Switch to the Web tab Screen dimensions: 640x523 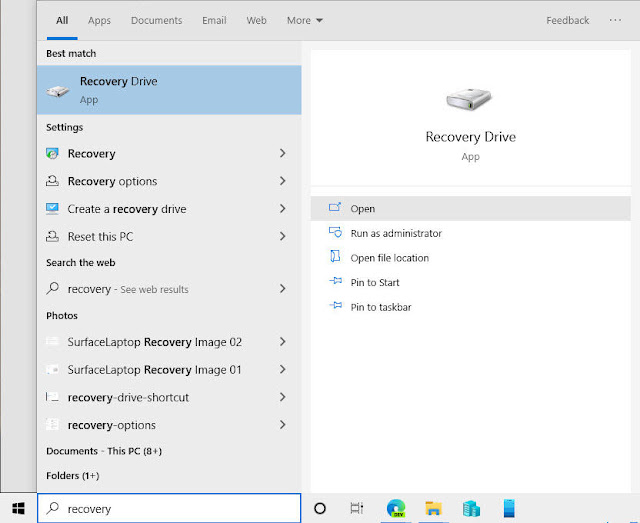click(256, 20)
